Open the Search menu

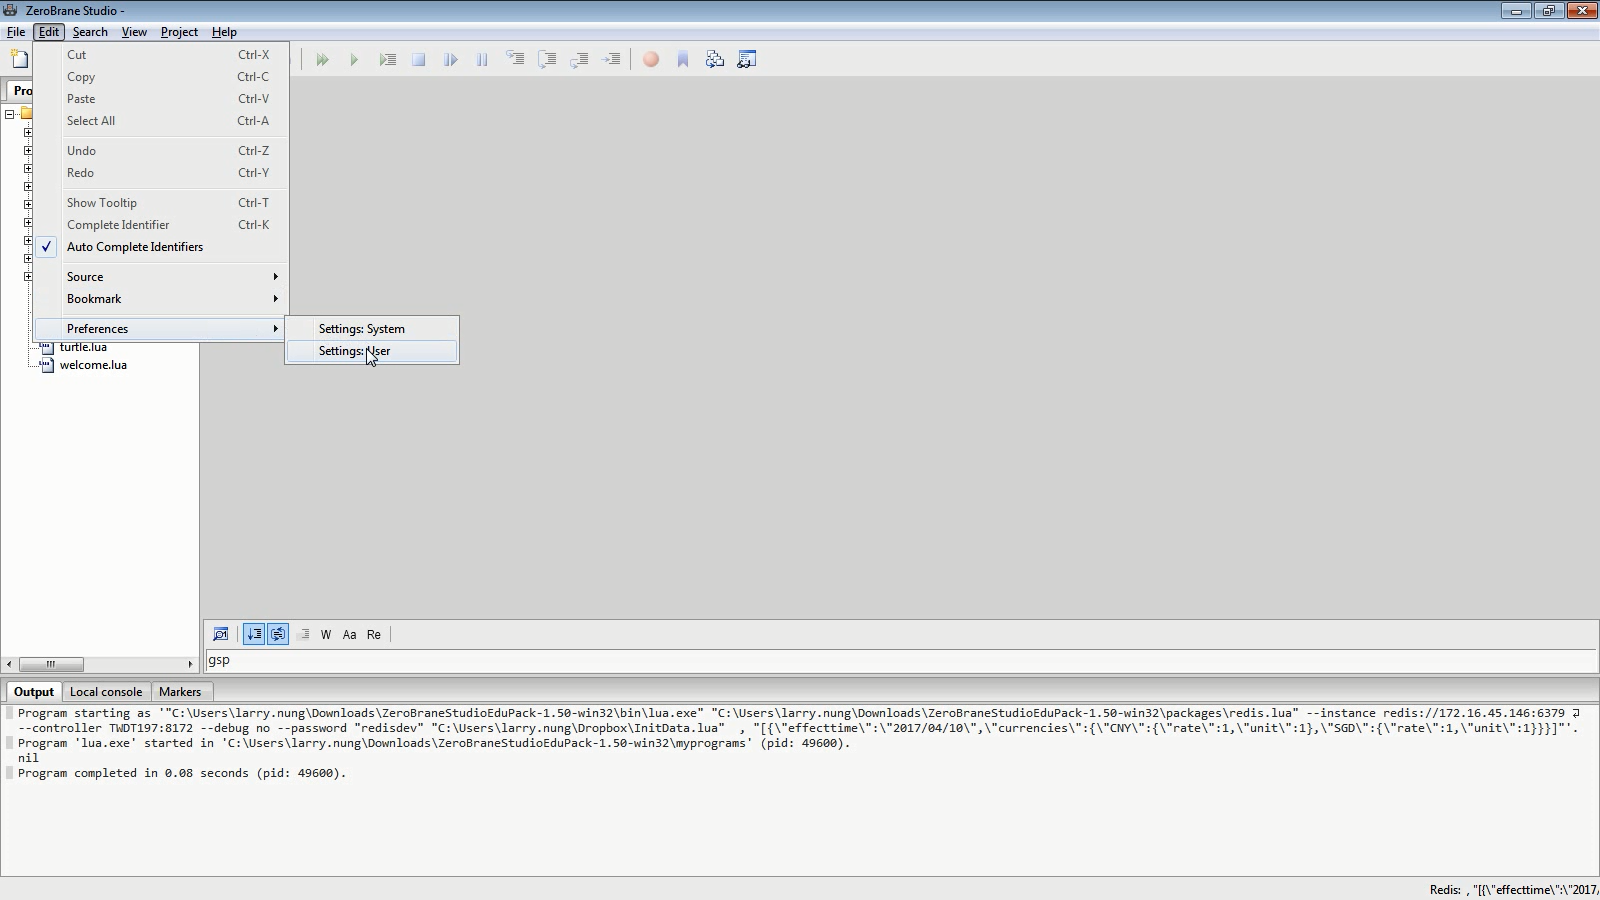[90, 32]
